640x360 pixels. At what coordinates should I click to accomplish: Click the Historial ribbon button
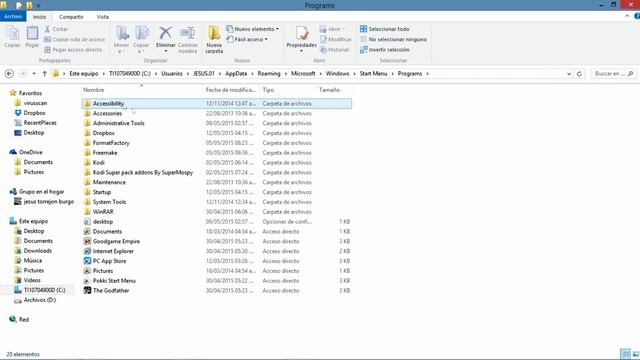tap(334, 50)
